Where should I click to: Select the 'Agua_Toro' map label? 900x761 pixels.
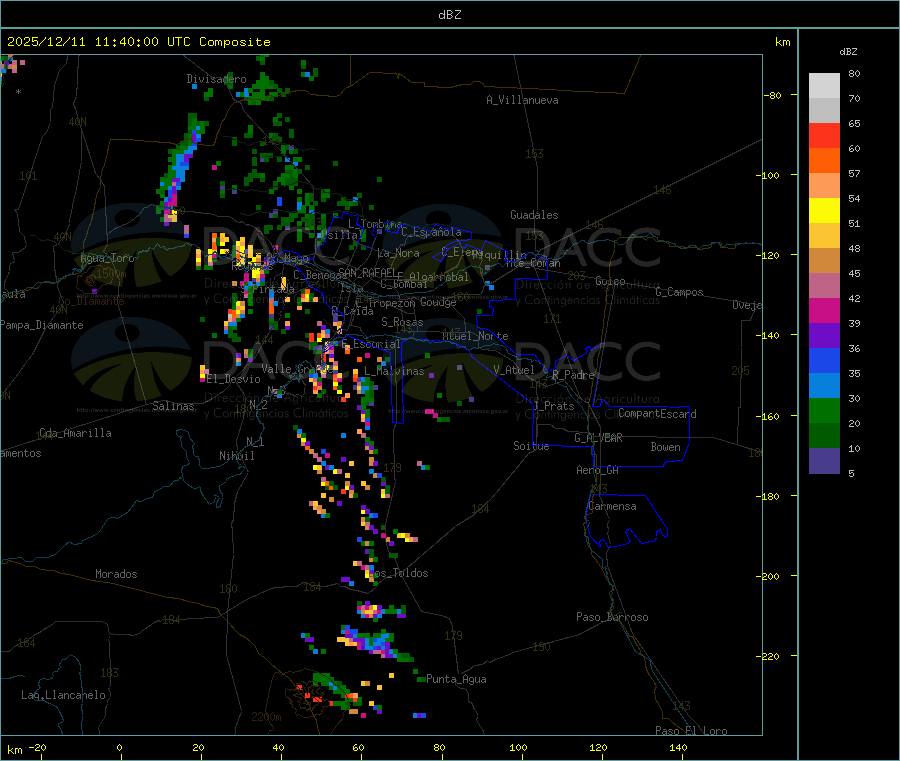107,258
